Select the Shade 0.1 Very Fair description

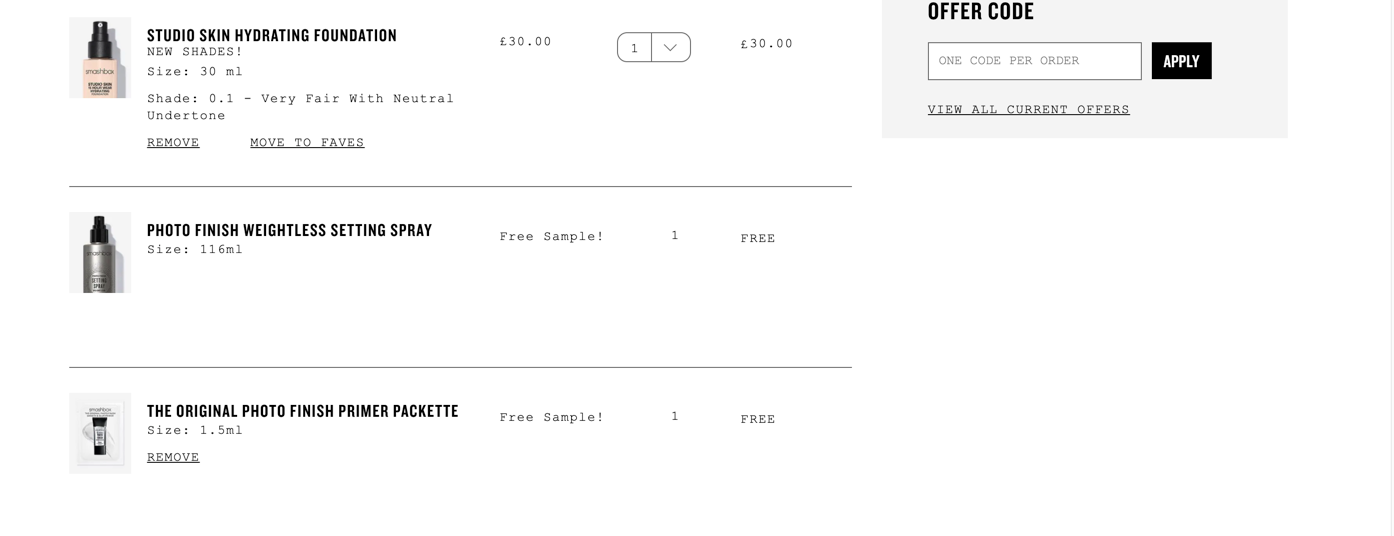300,107
